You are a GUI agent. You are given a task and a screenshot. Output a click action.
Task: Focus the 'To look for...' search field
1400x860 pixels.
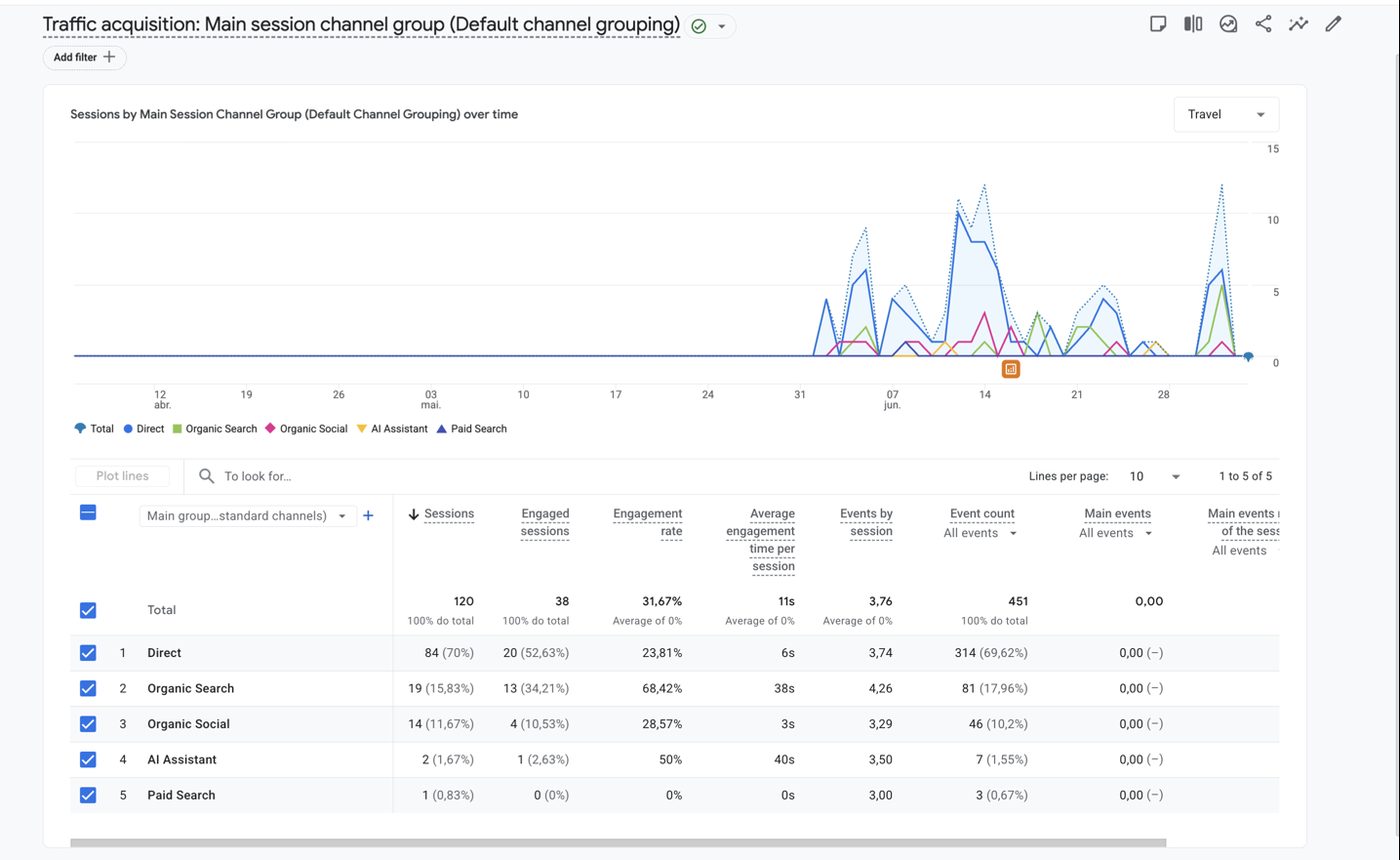click(258, 476)
